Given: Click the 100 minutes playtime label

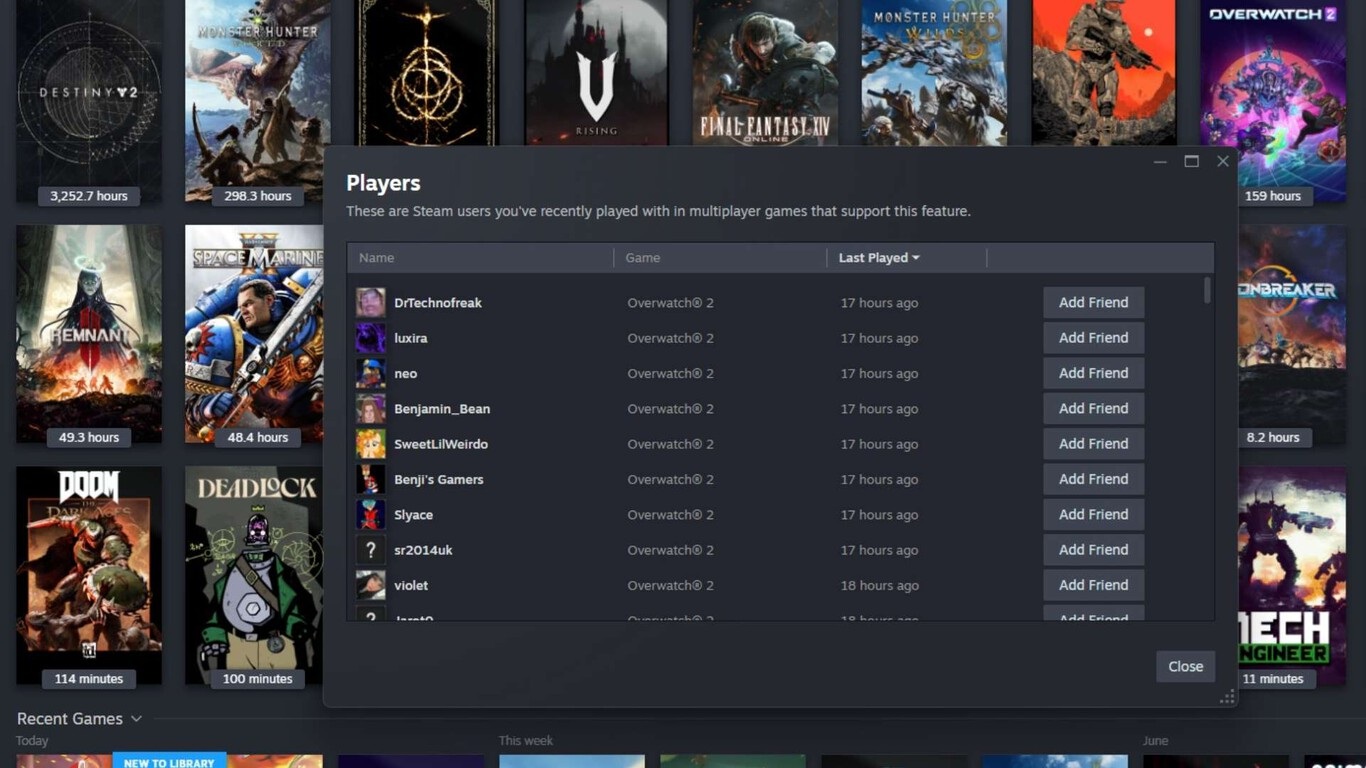Looking at the screenshot, I should pyautogui.click(x=258, y=679).
